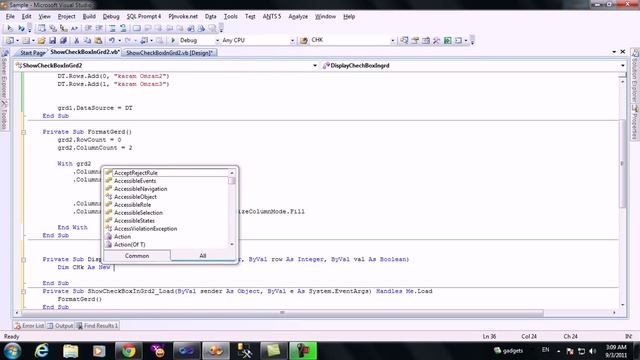Click the Comment out lines icon

[x=112, y=28]
